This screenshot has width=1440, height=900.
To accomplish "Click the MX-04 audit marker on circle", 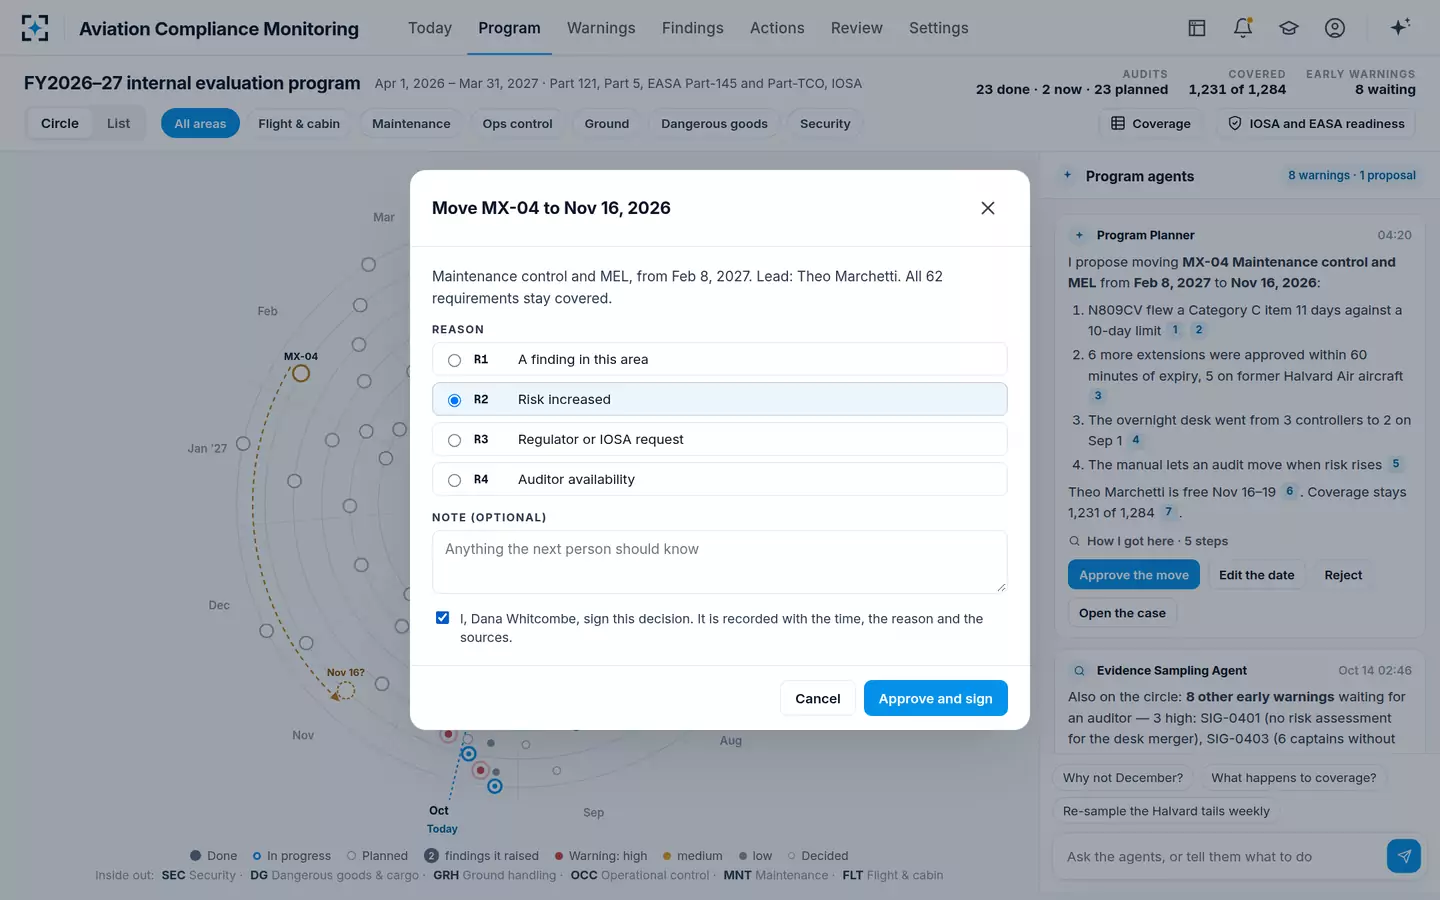I will pos(301,373).
